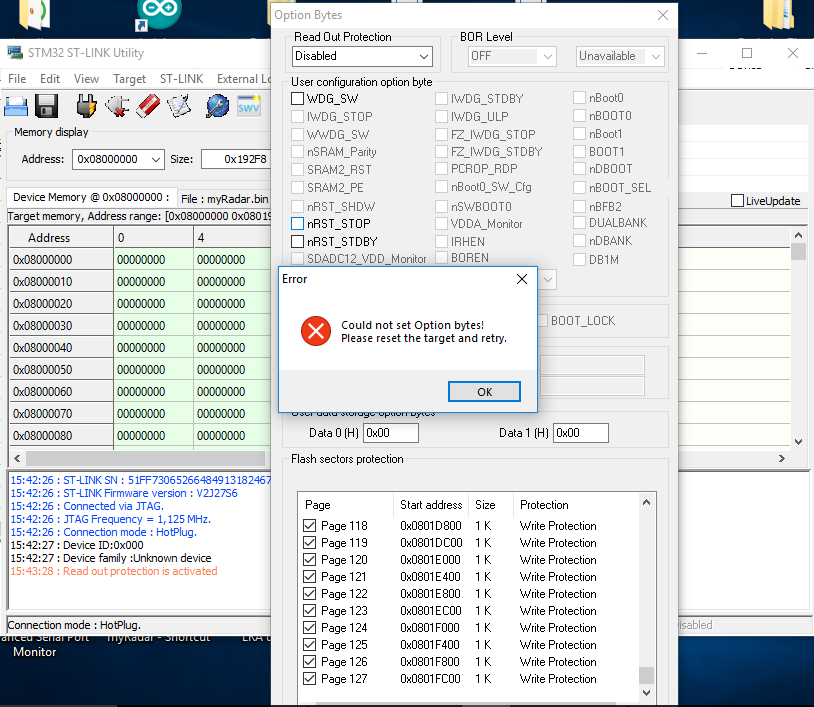Switch to Device Memory tab
814x707 pixels.
[91, 198]
